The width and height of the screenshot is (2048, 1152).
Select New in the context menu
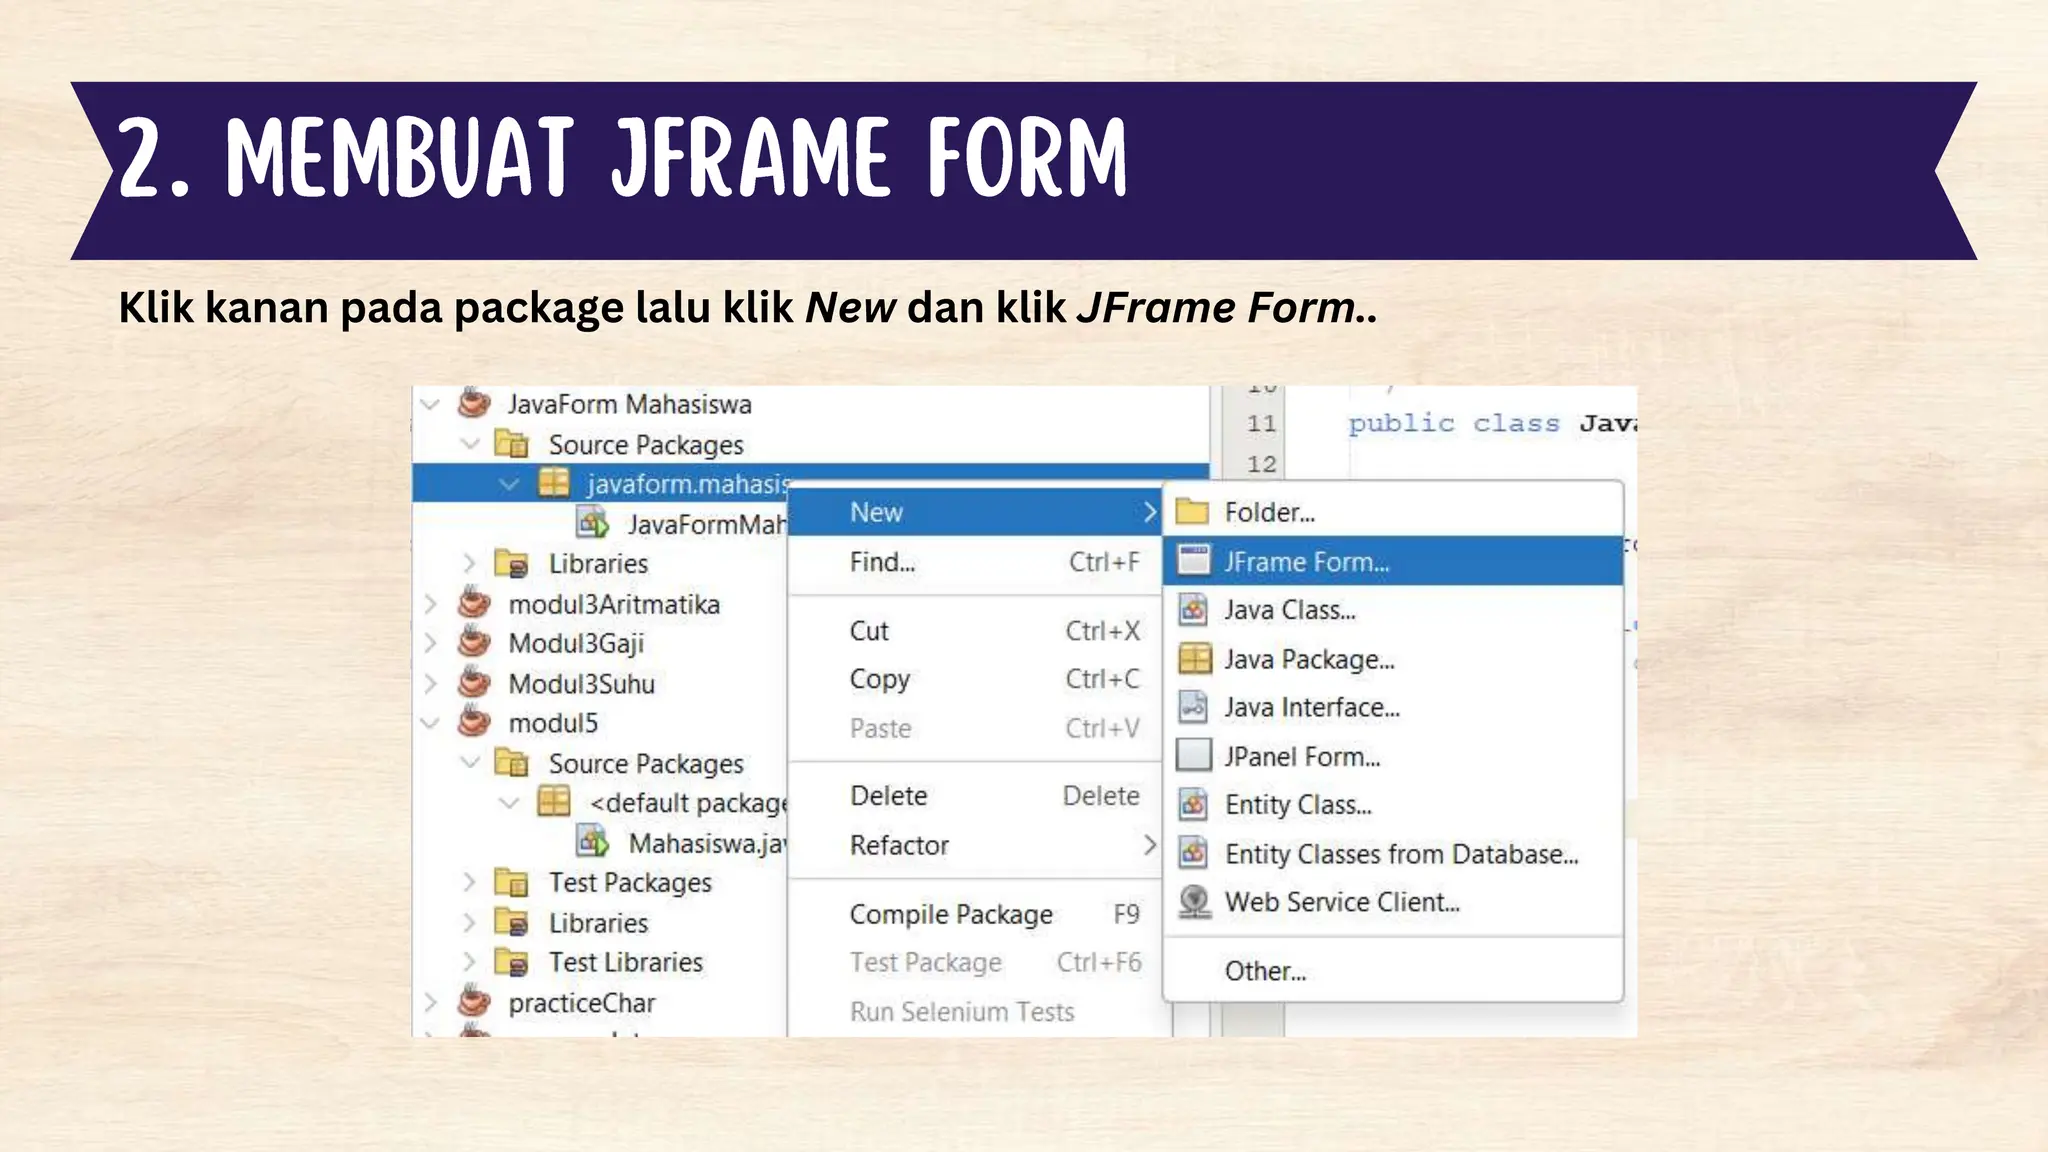[877, 512]
